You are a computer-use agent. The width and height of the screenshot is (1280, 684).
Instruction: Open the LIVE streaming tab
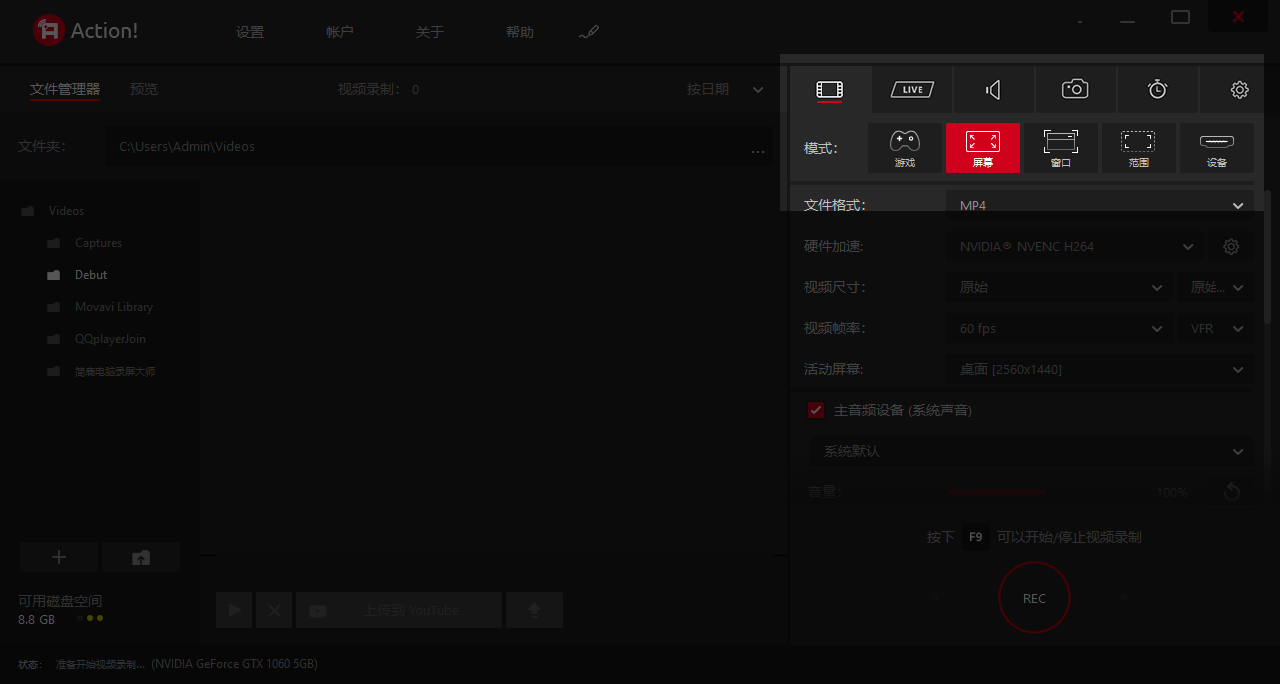(x=911, y=89)
